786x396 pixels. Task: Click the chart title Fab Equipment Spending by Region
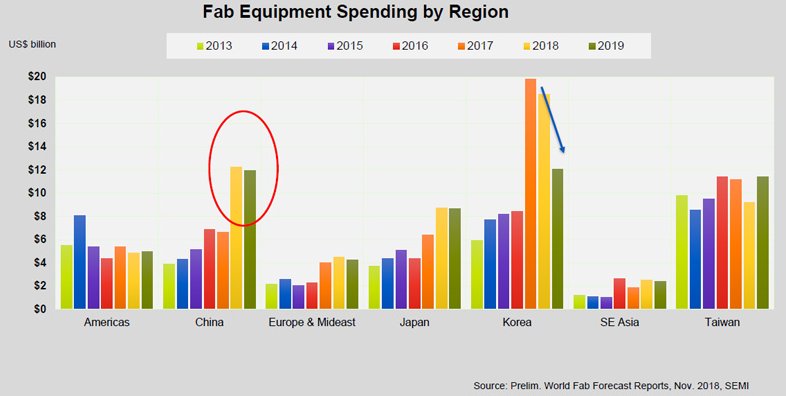point(355,12)
